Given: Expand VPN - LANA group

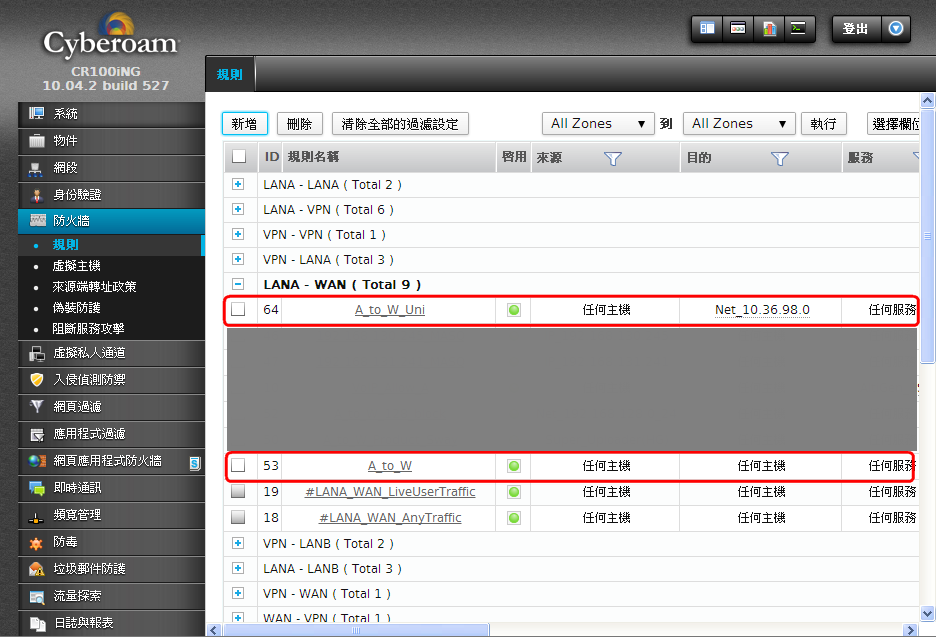Looking at the screenshot, I should pyautogui.click(x=238, y=260).
